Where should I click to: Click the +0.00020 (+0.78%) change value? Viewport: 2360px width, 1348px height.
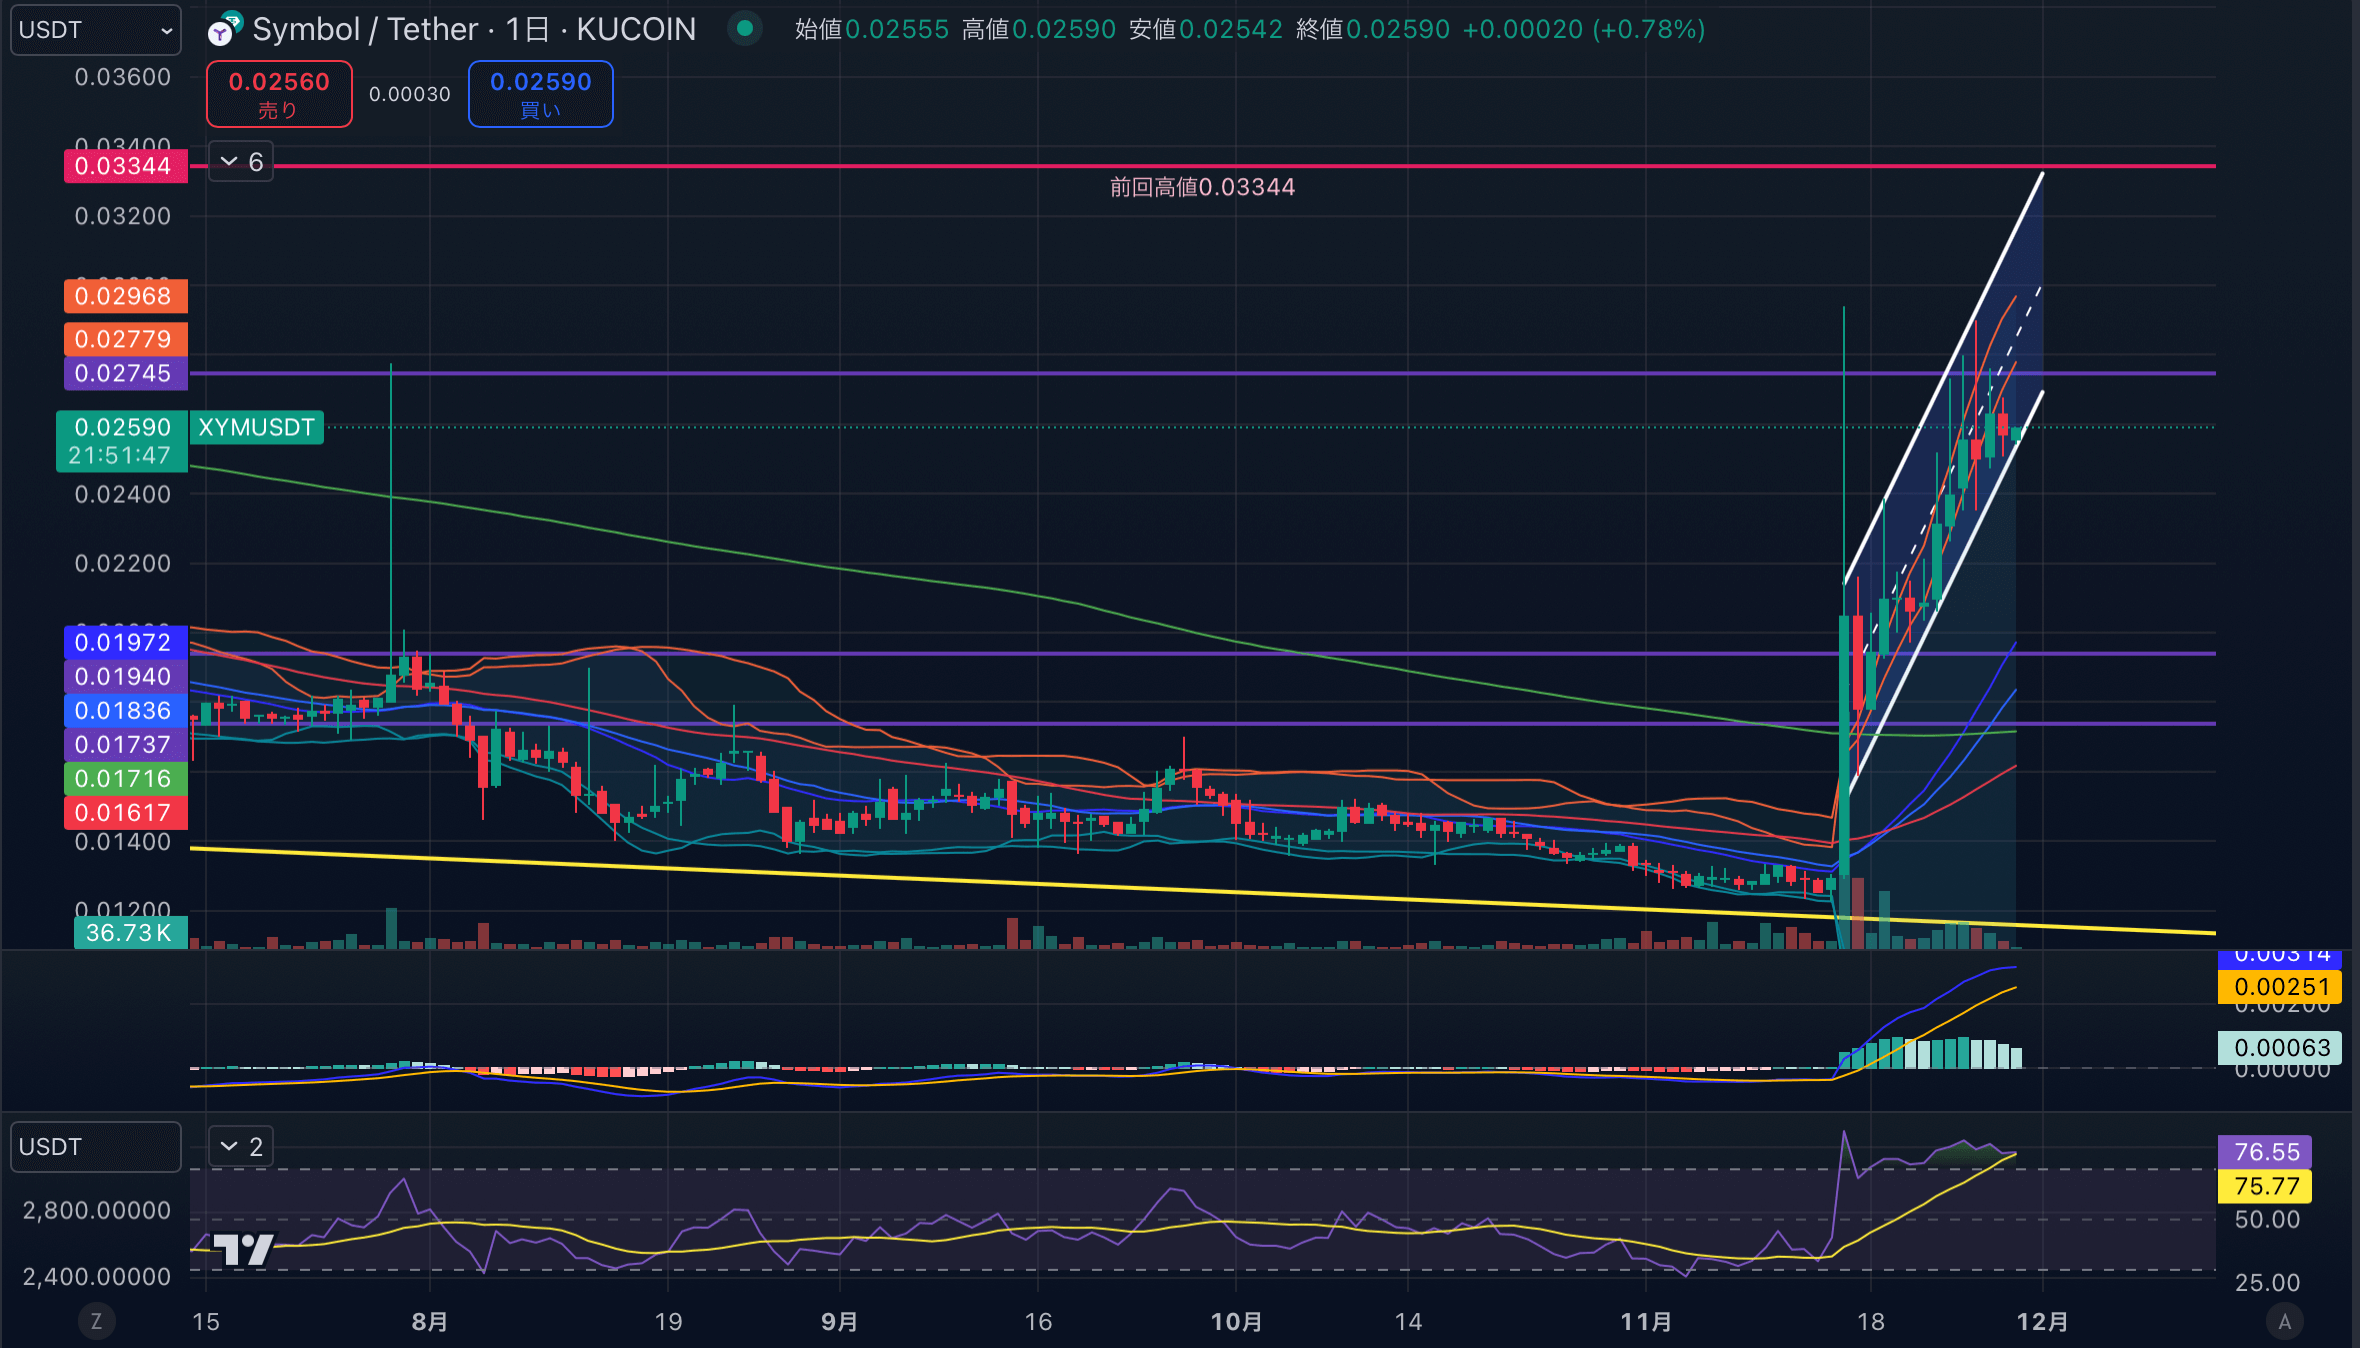pyautogui.click(x=1584, y=29)
